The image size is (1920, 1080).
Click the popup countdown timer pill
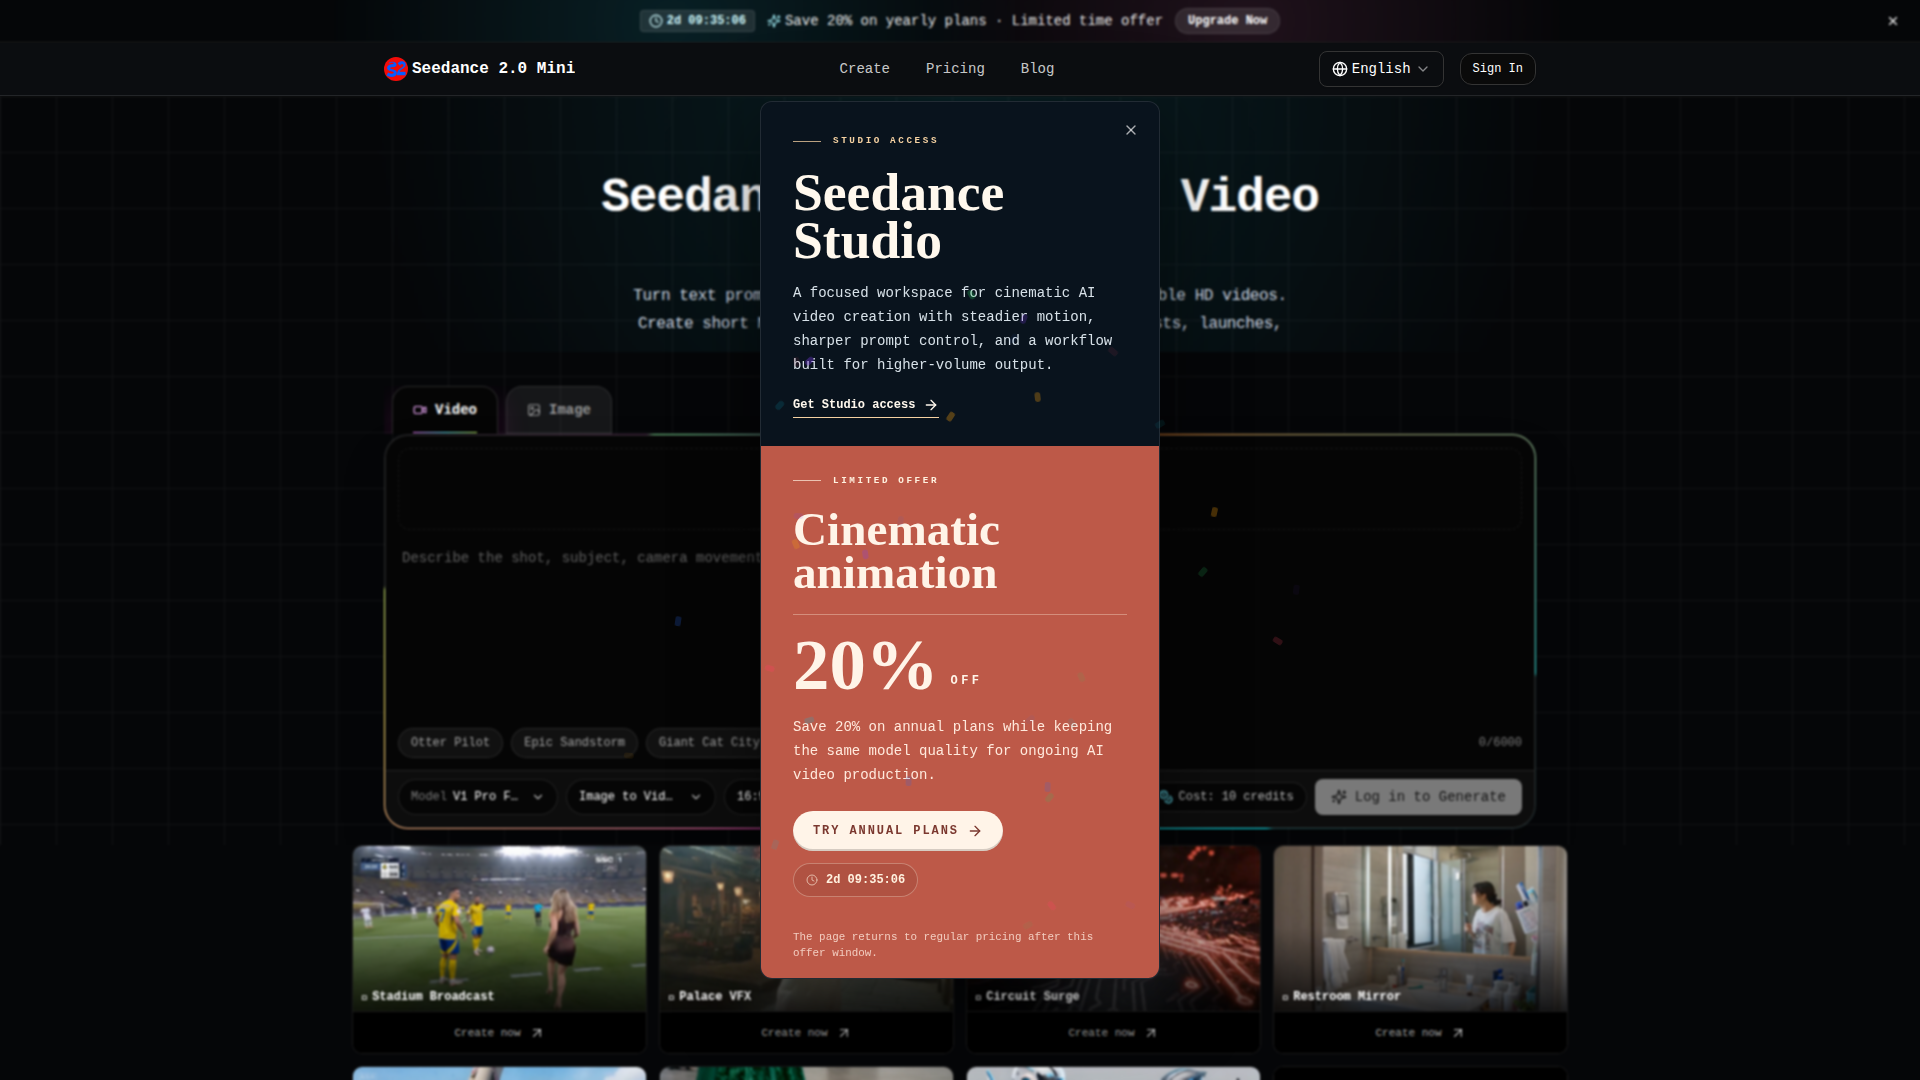pyautogui.click(x=855, y=880)
